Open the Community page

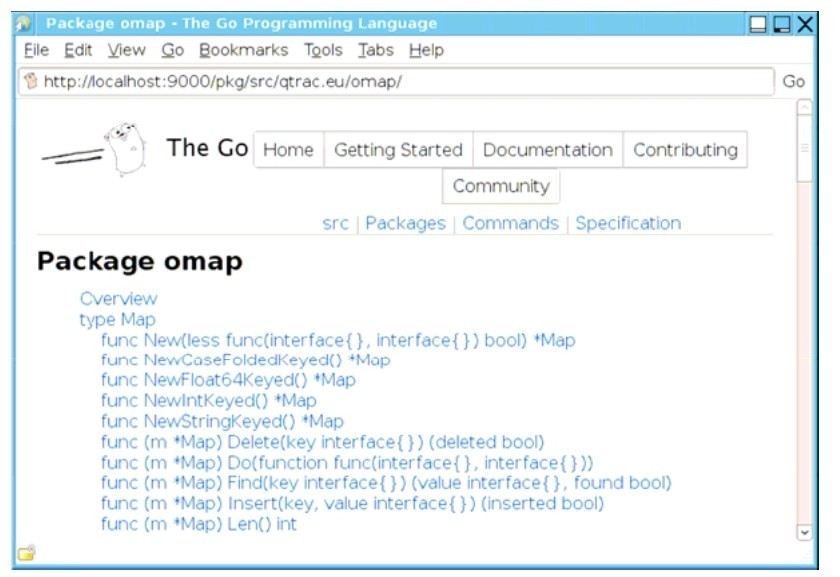(501, 186)
